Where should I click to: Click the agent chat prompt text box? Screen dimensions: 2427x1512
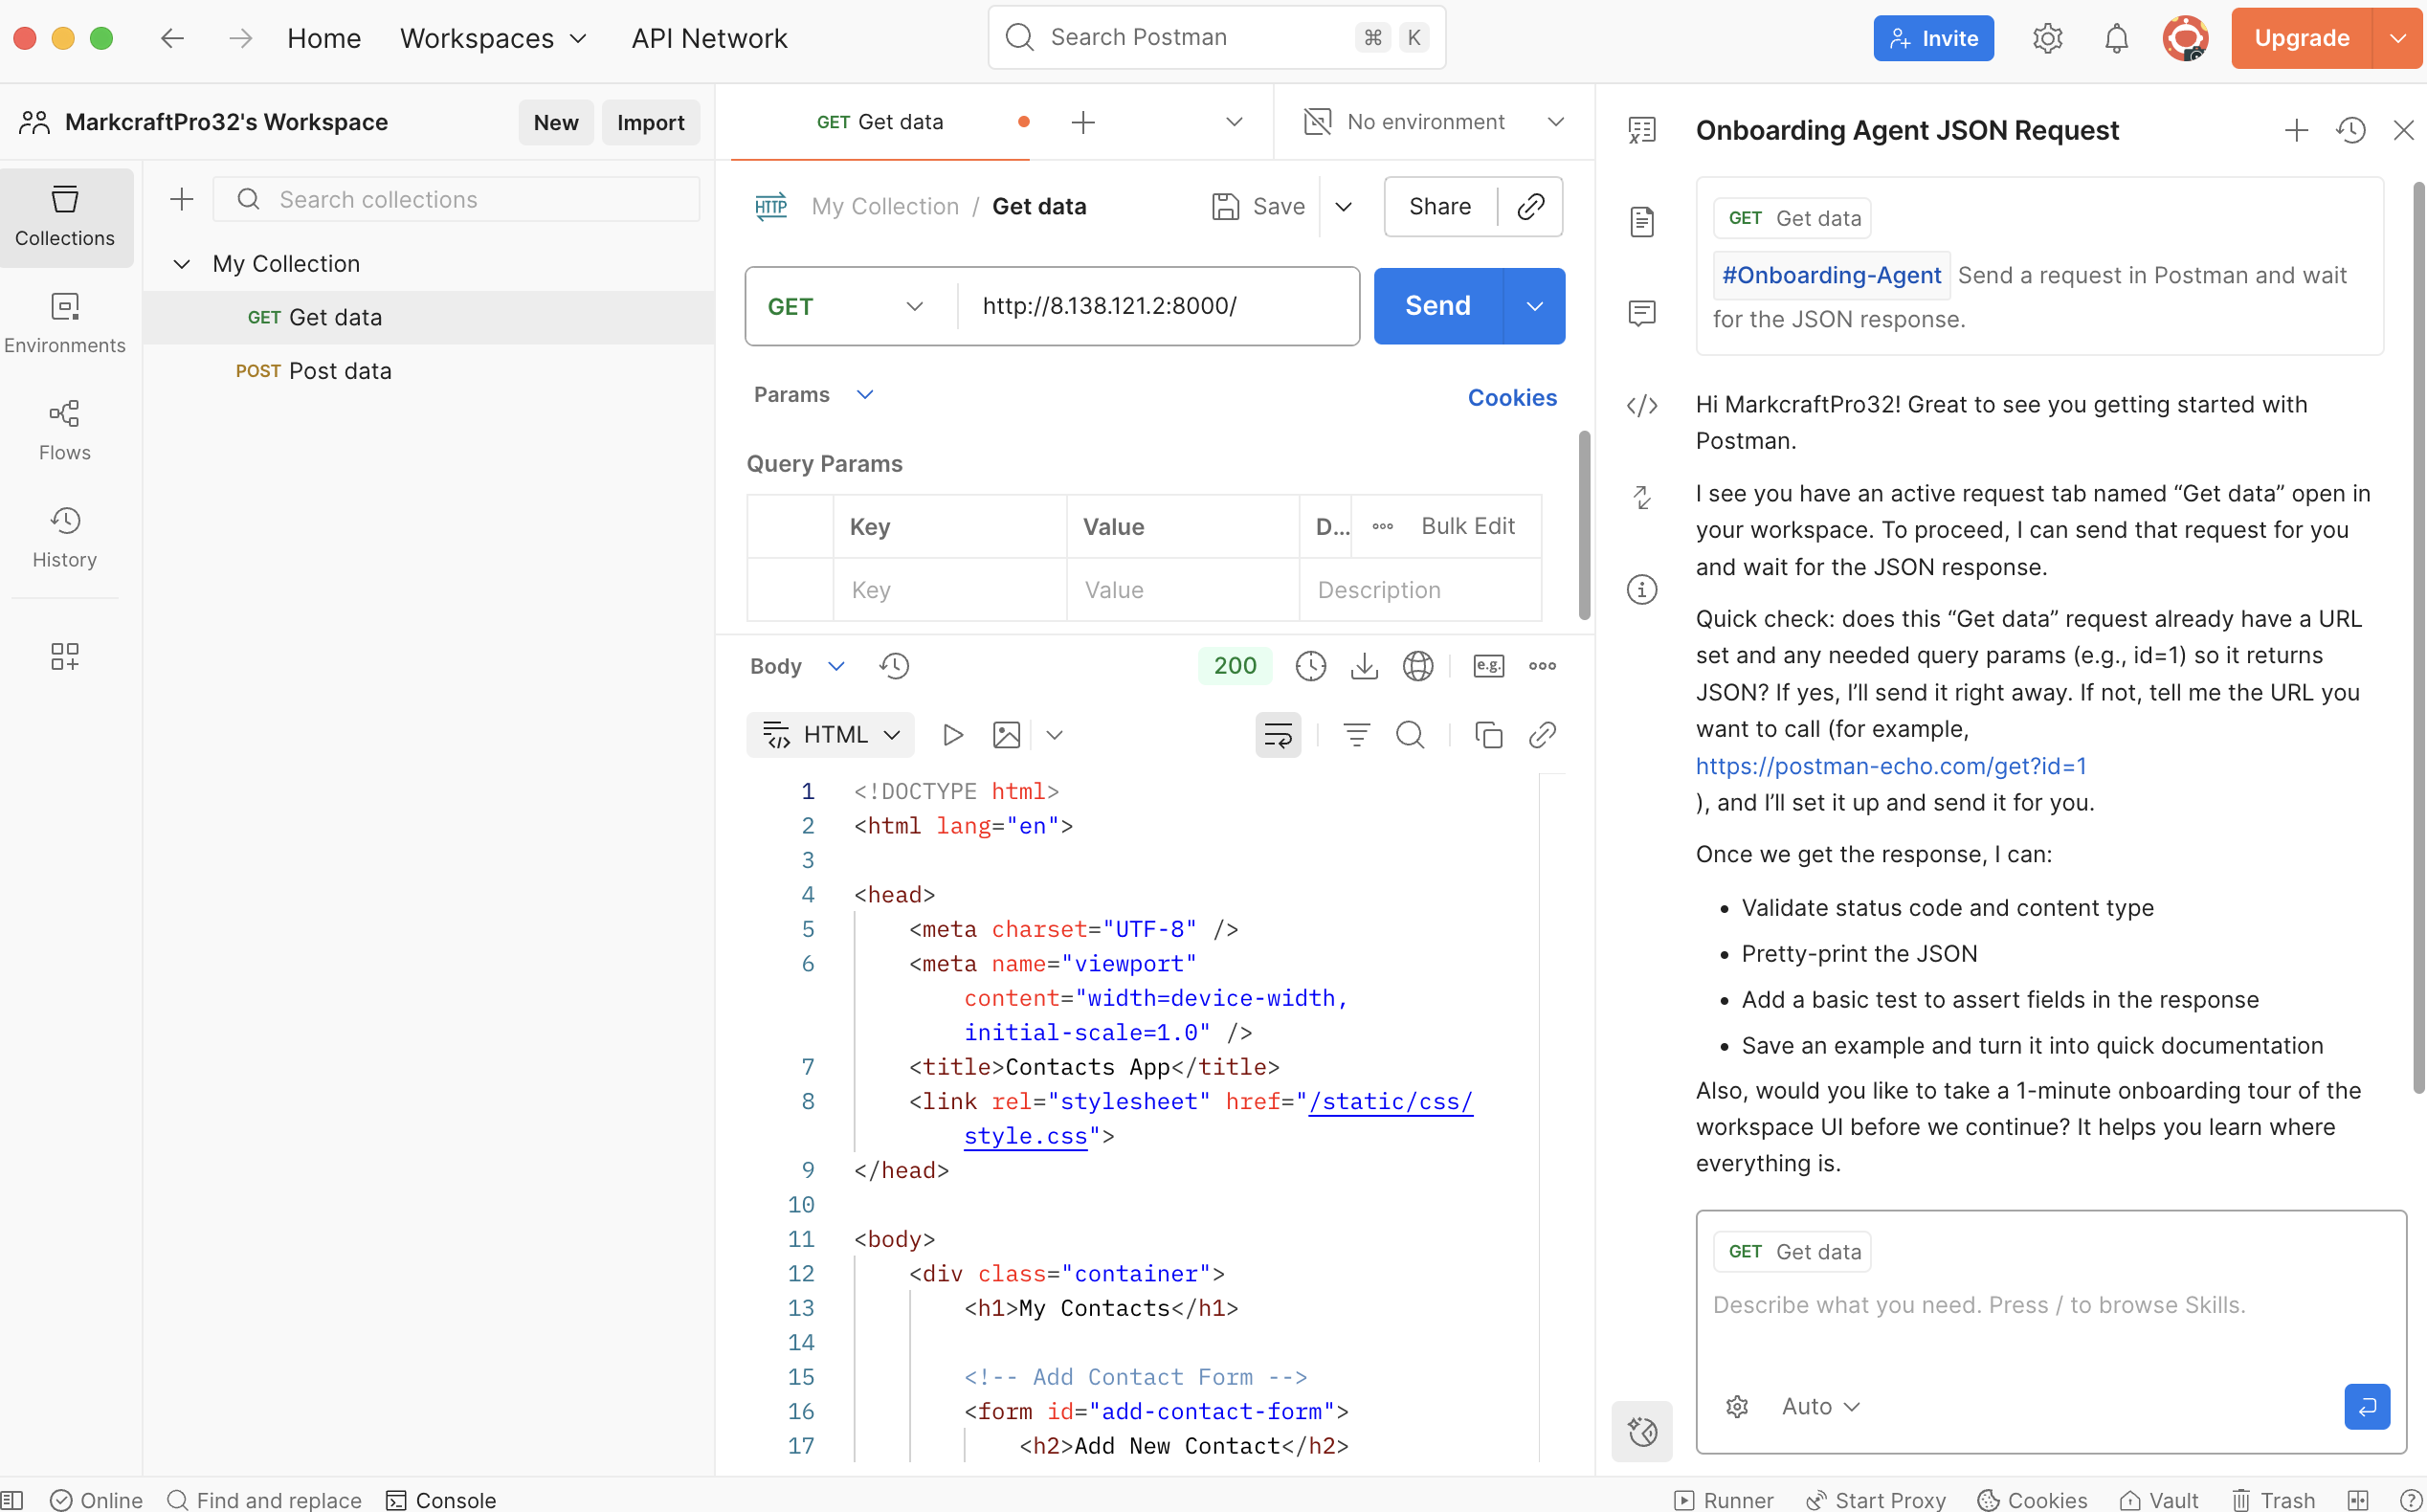tap(2050, 1305)
